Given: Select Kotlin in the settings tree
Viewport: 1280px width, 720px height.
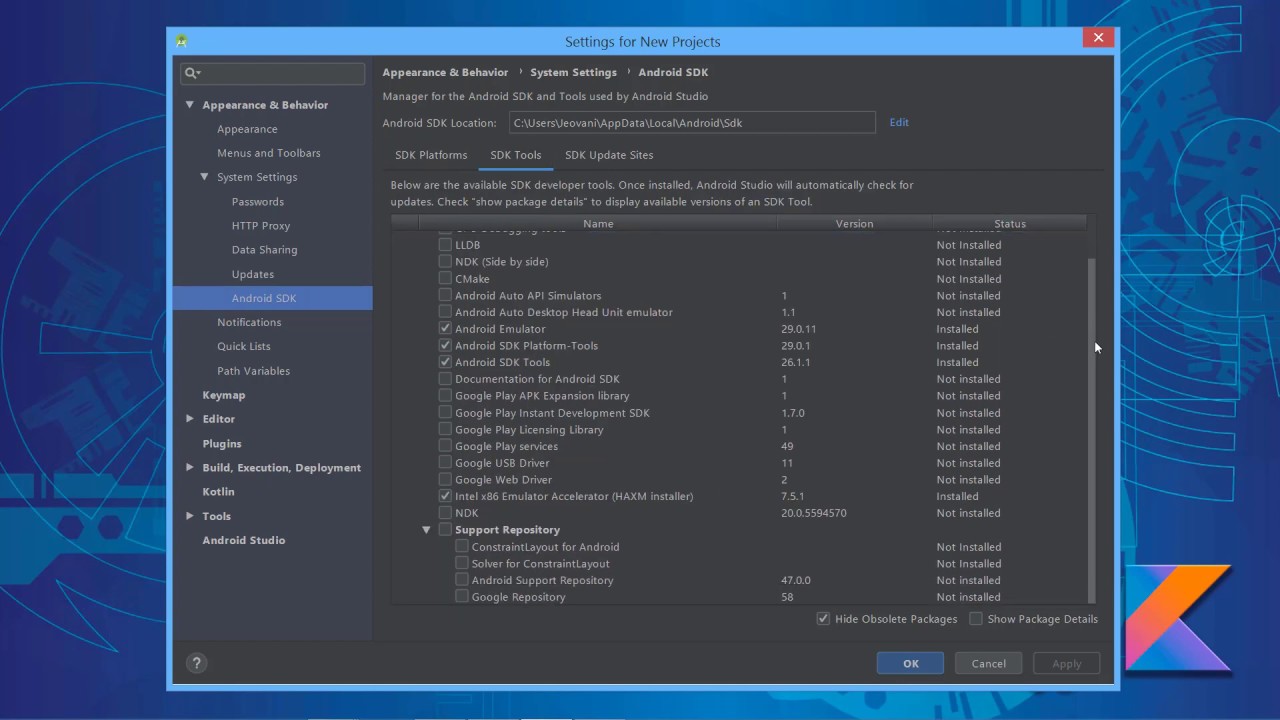Looking at the screenshot, I should click(x=218, y=492).
